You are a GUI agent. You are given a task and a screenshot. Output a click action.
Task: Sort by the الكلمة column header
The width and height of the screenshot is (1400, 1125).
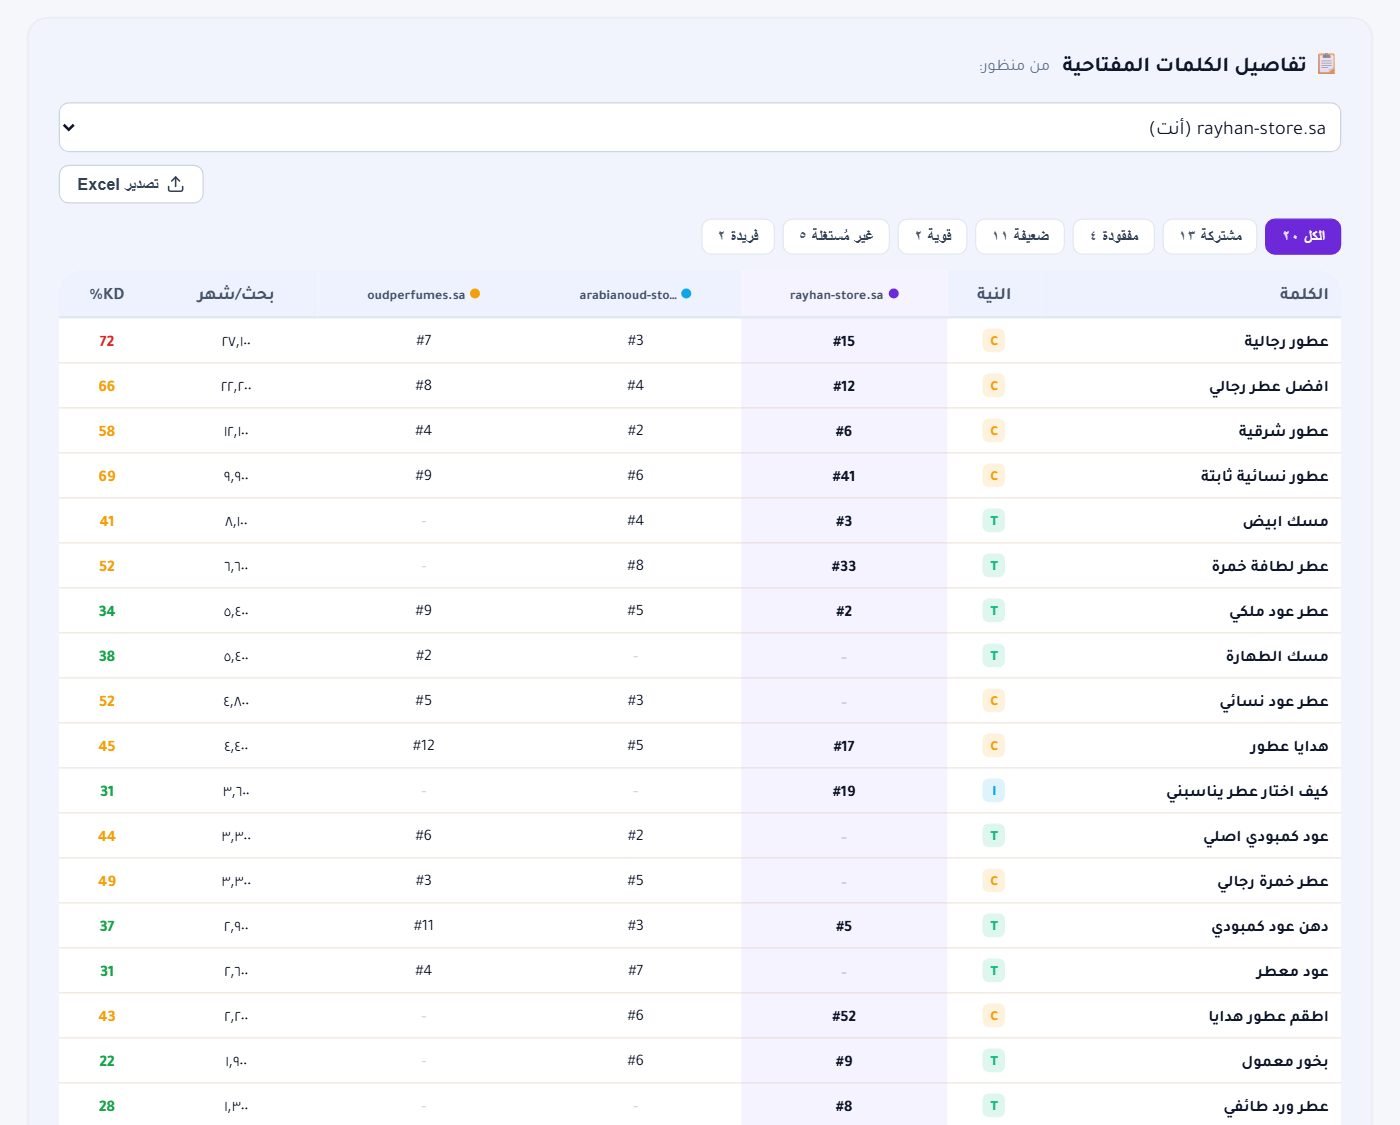(1304, 294)
